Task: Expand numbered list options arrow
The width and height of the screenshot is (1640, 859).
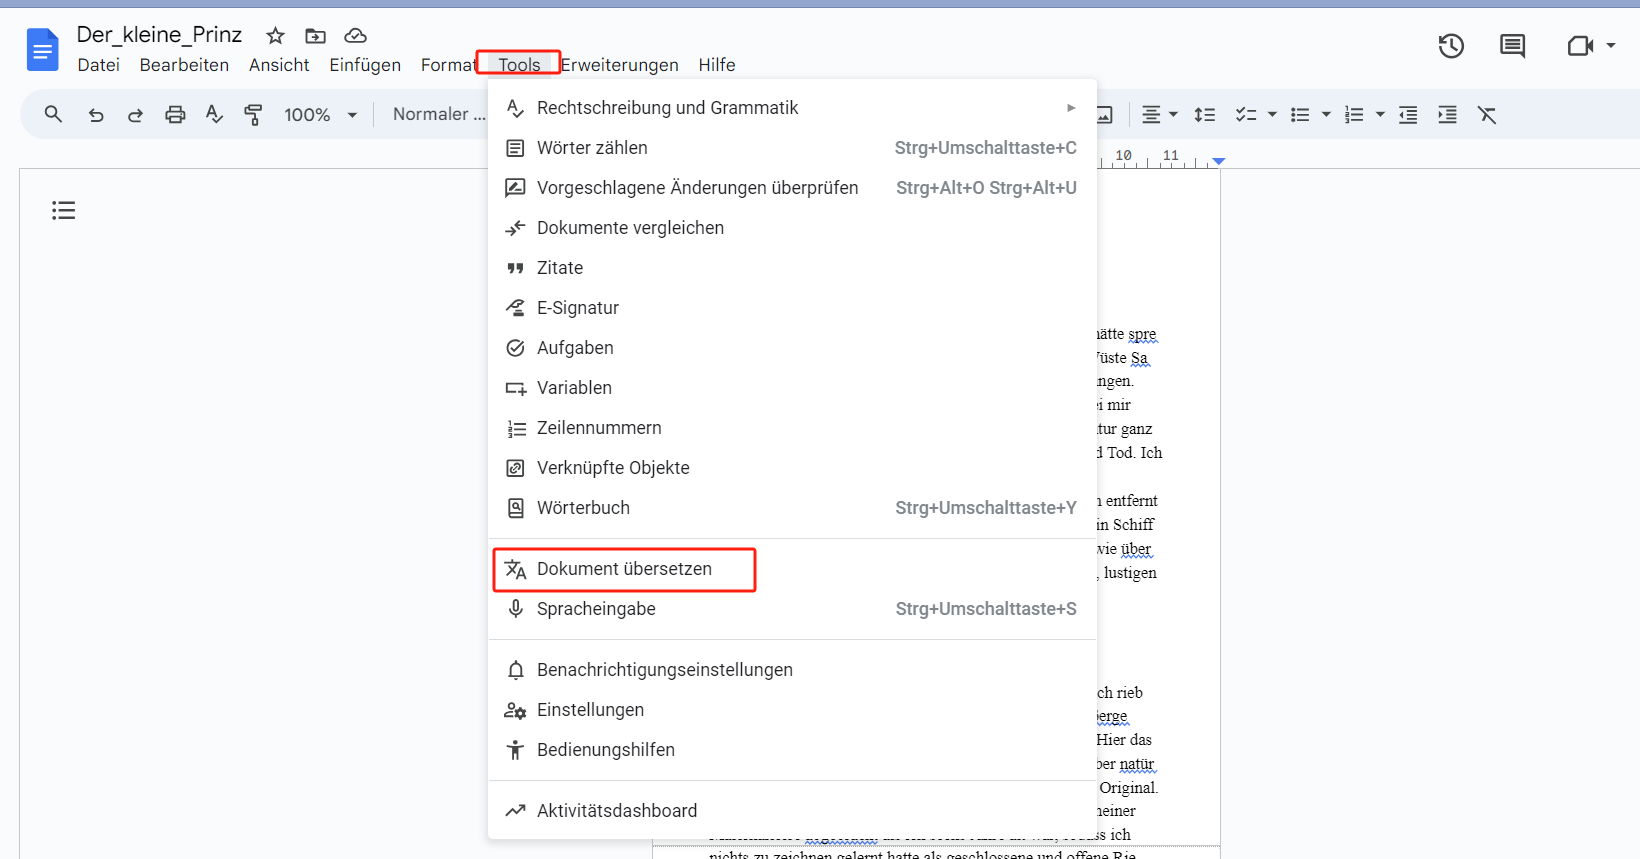Action: pyautogui.click(x=1380, y=115)
